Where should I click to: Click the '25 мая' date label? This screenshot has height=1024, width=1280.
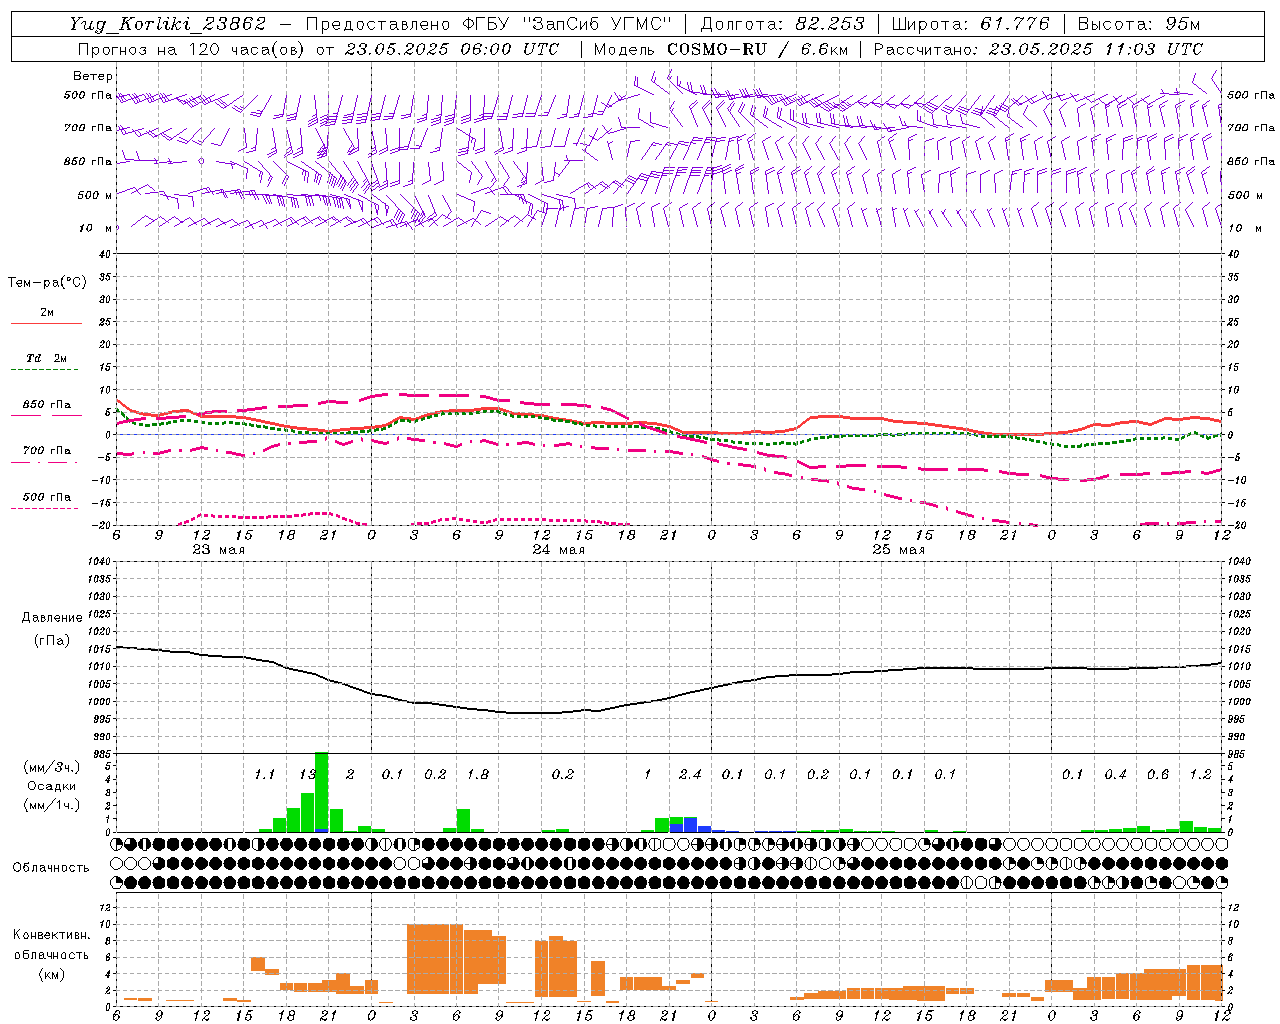click(x=898, y=550)
